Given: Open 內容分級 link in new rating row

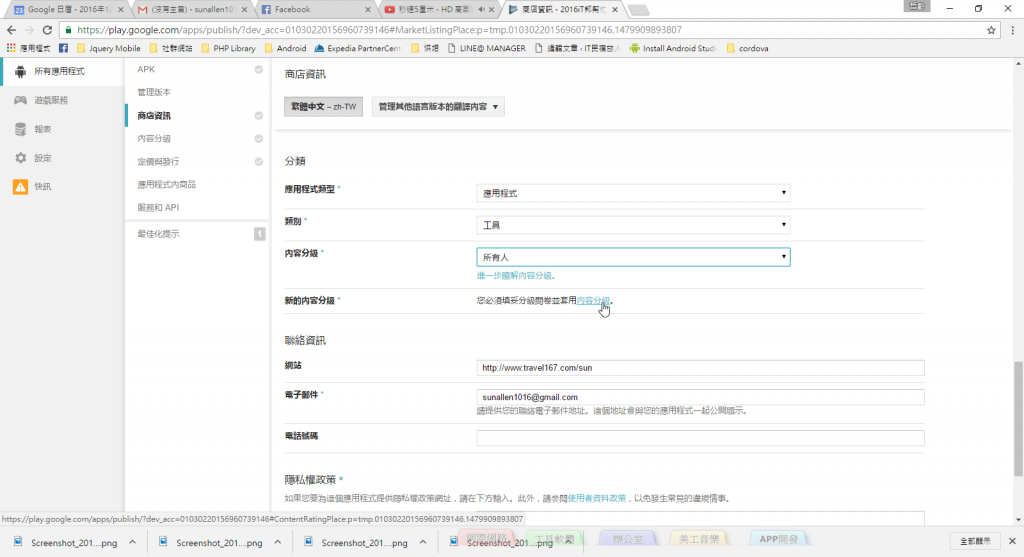Looking at the screenshot, I should pos(593,300).
